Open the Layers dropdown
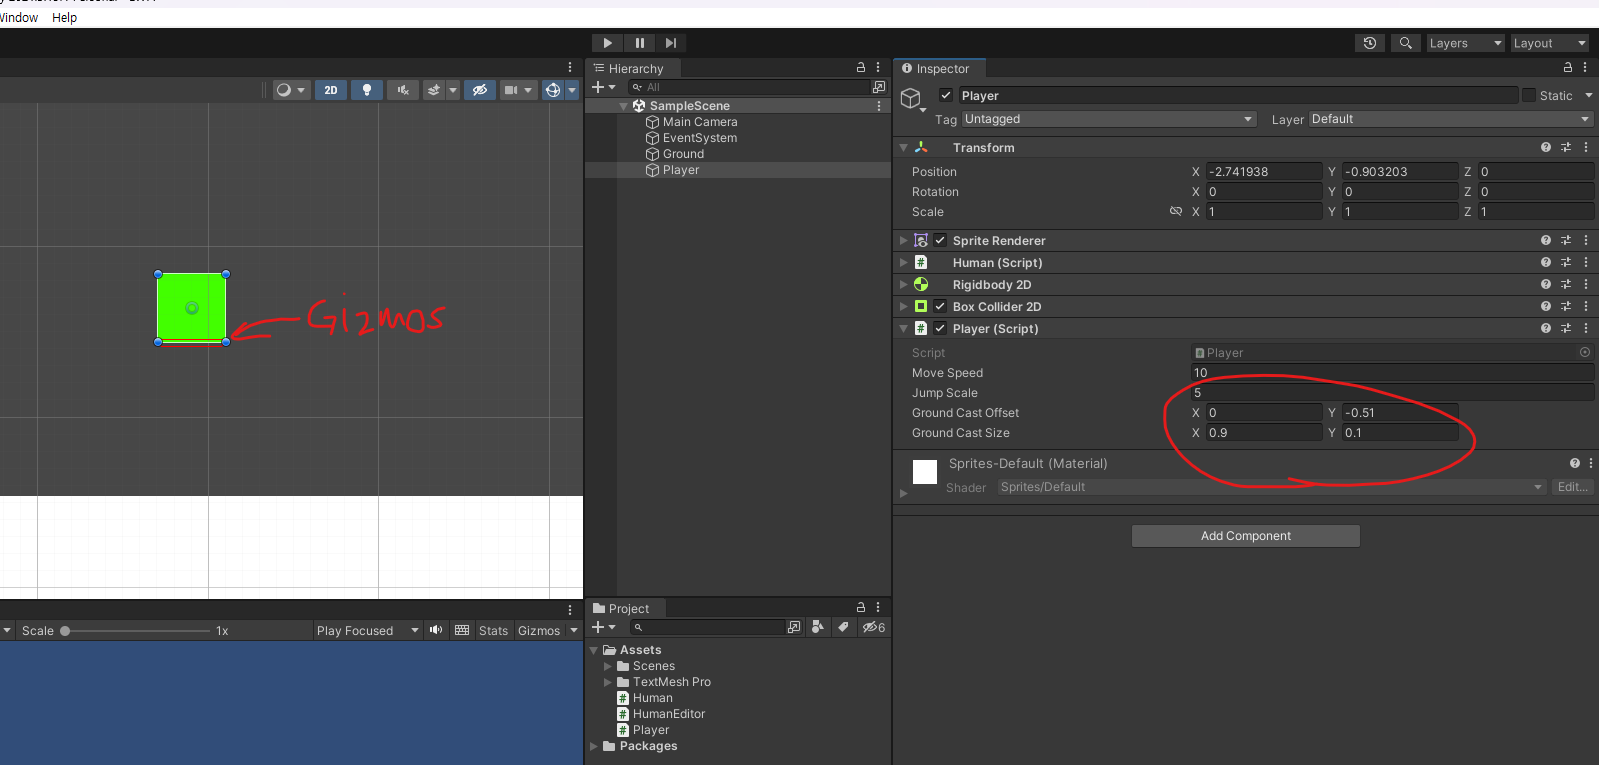Viewport: 1599px width, 765px height. click(1465, 43)
